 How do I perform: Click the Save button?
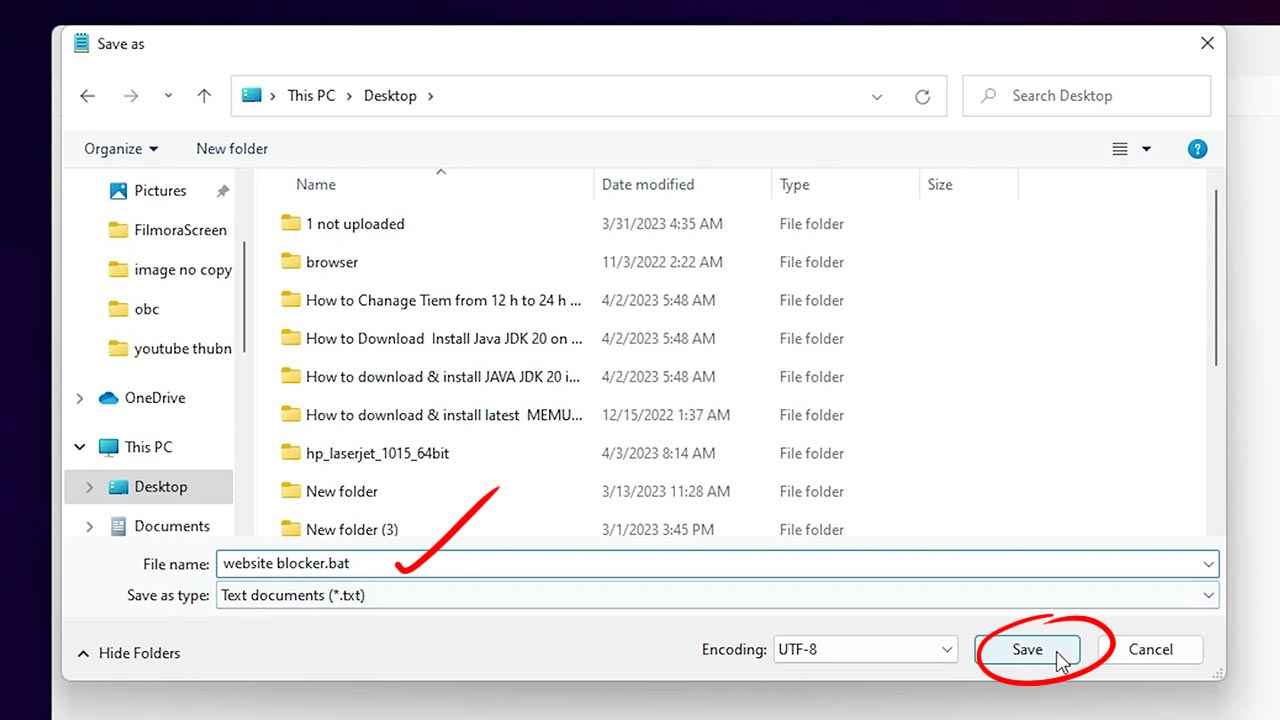[x=1027, y=650]
